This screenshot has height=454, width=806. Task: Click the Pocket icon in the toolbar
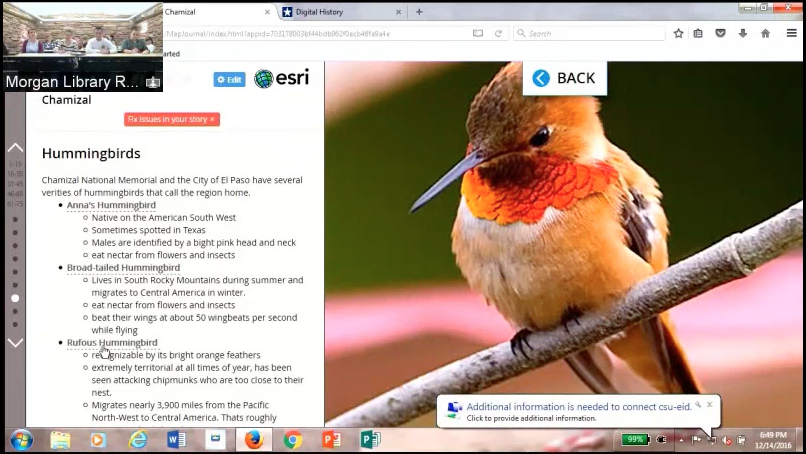point(721,33)
